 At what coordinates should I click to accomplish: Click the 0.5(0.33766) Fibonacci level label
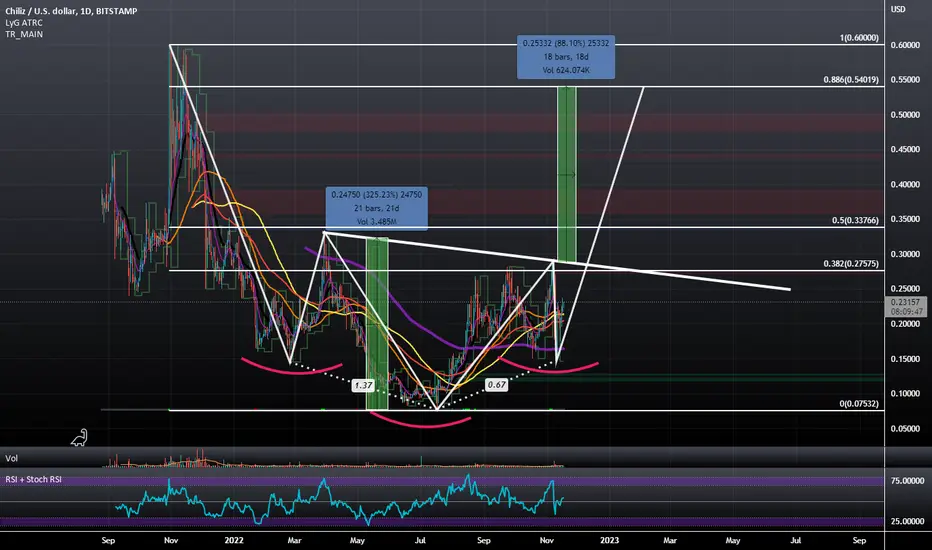[x=855, y=221]
